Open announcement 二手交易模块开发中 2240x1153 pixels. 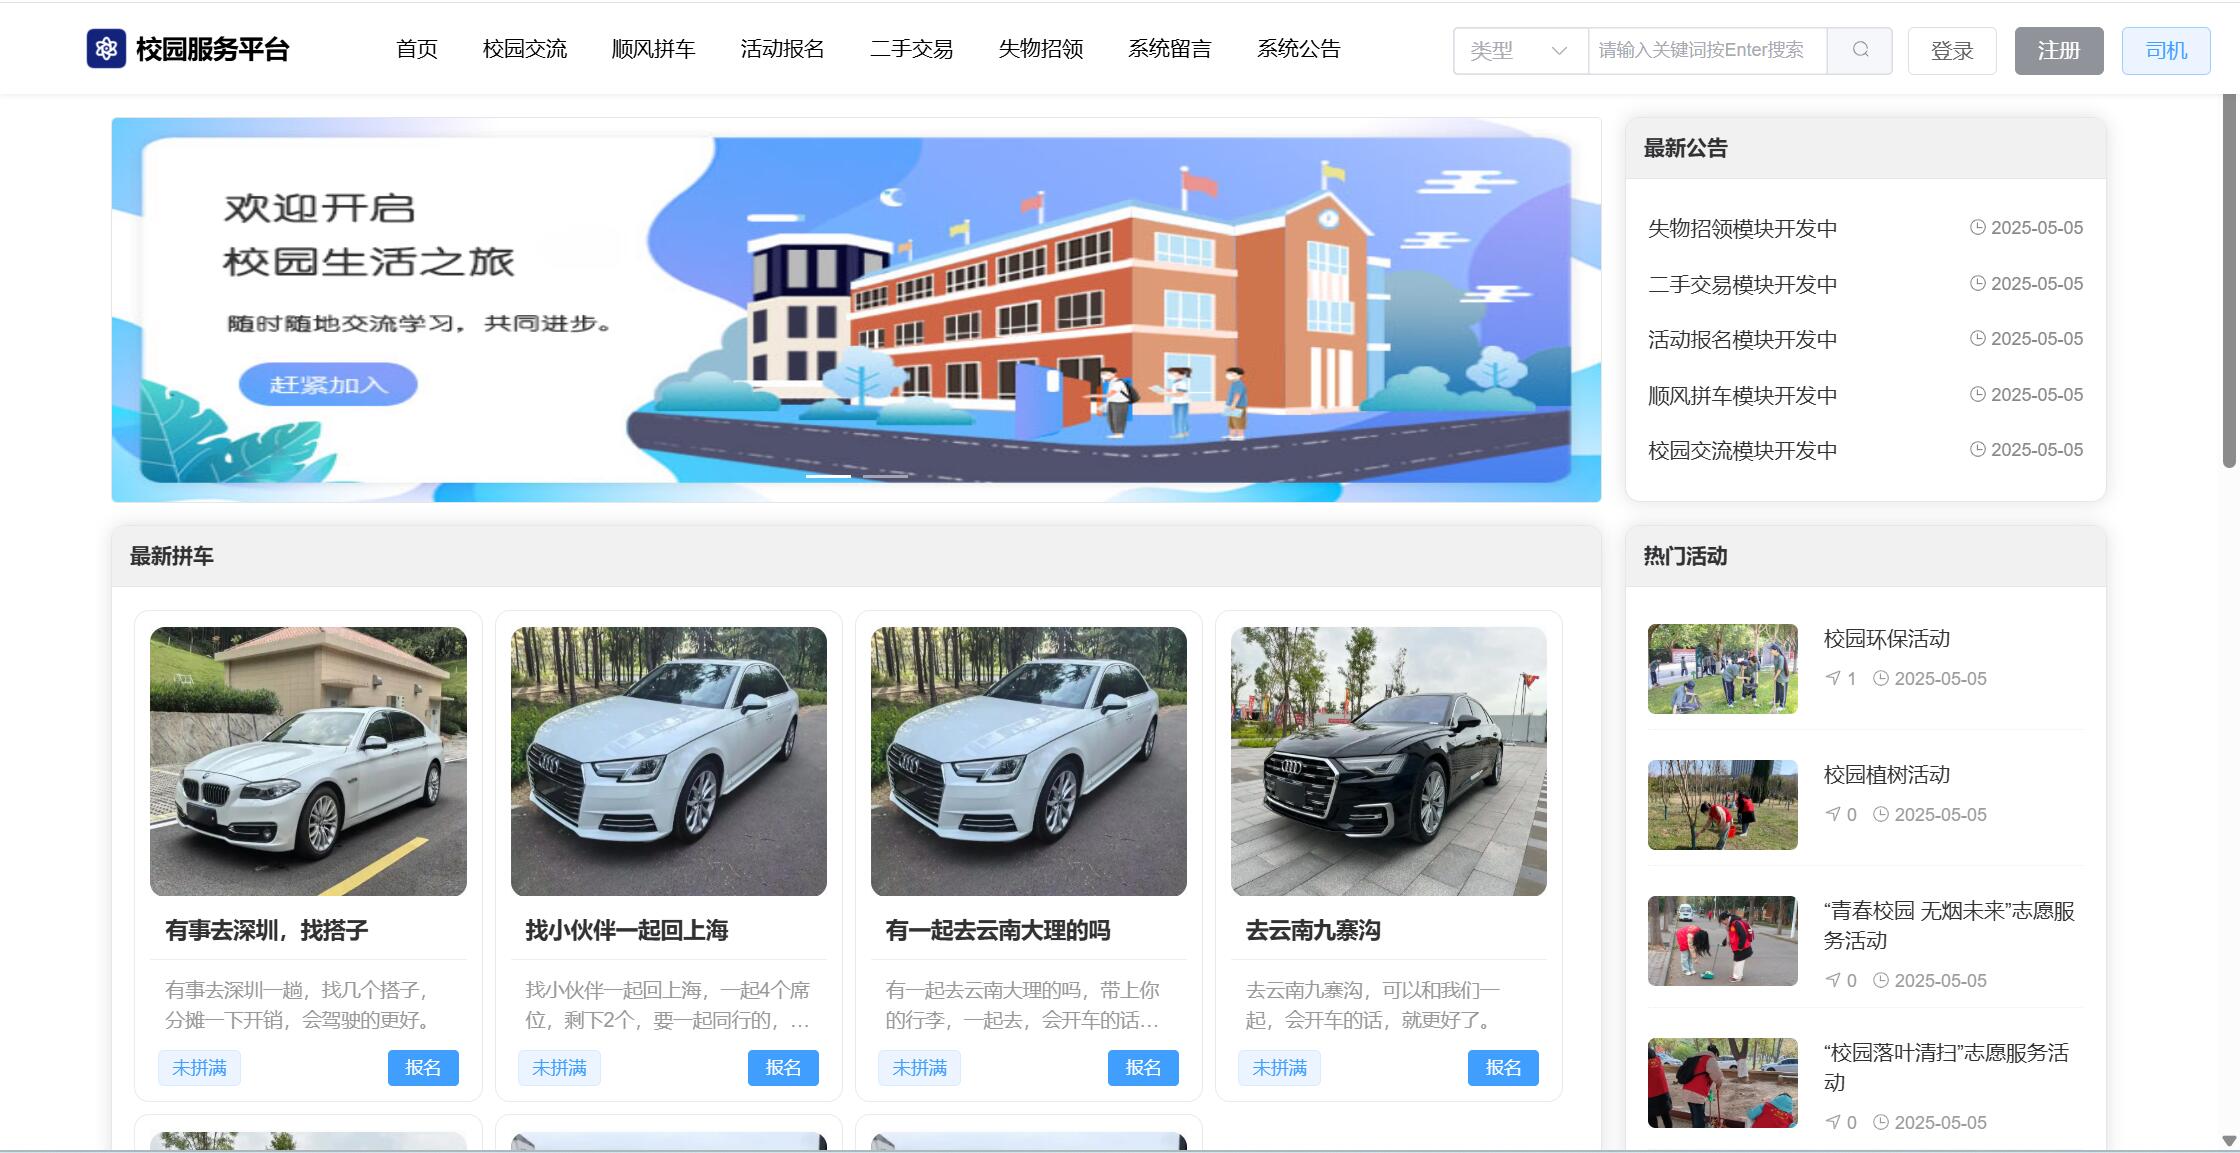[1742, 284]
